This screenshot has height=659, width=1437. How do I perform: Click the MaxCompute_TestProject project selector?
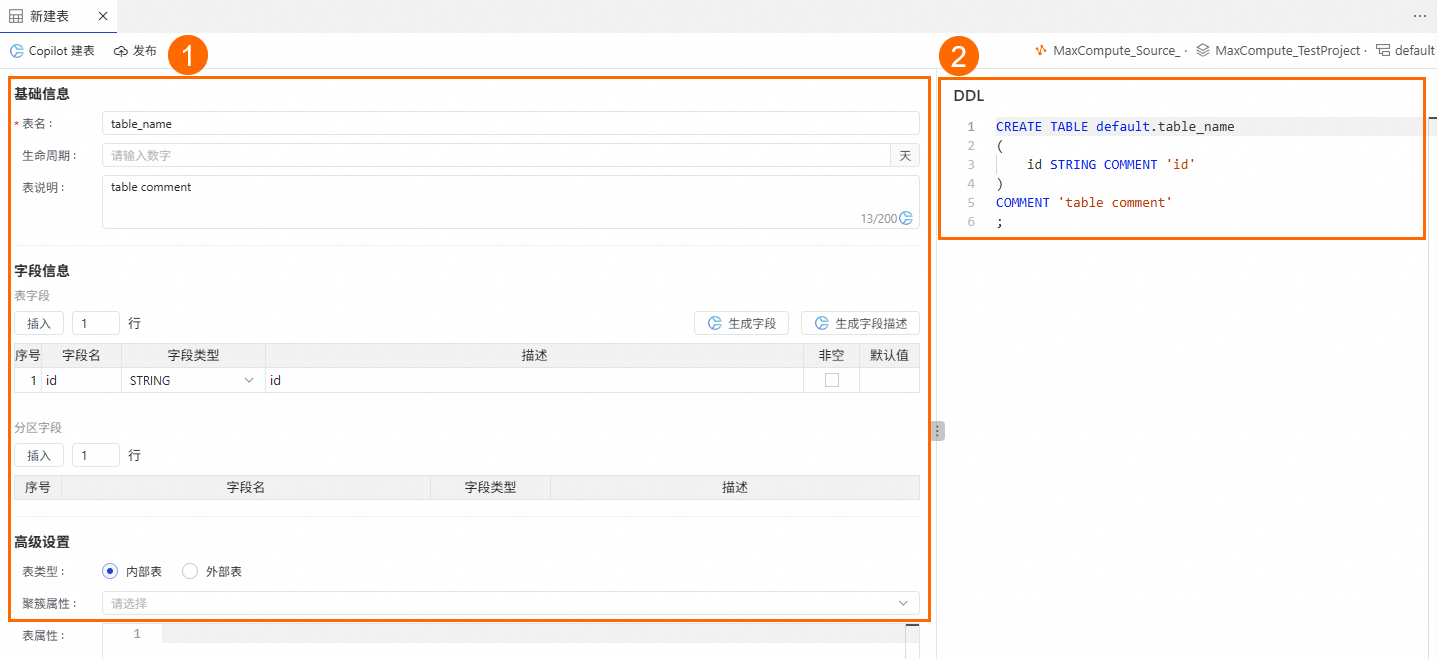pos(1281,51)
